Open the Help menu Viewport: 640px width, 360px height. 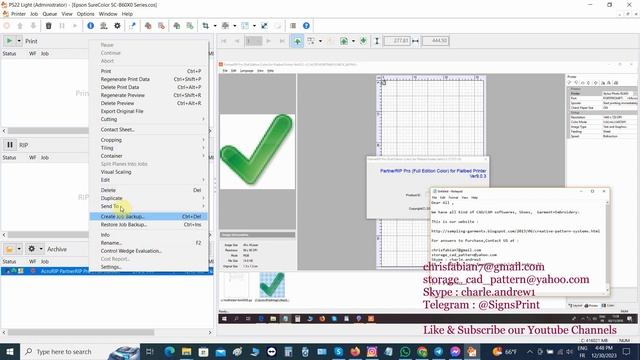click(127, 14)
